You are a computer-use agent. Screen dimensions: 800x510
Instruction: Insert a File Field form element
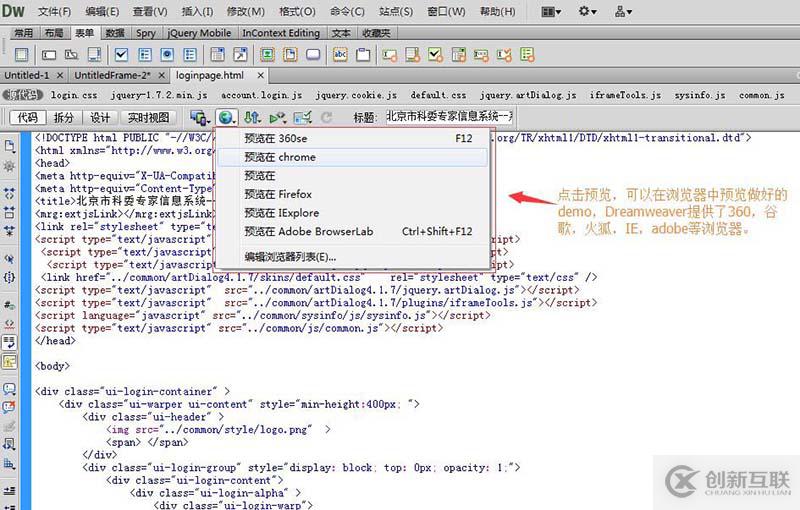click(x=290, y=55)
